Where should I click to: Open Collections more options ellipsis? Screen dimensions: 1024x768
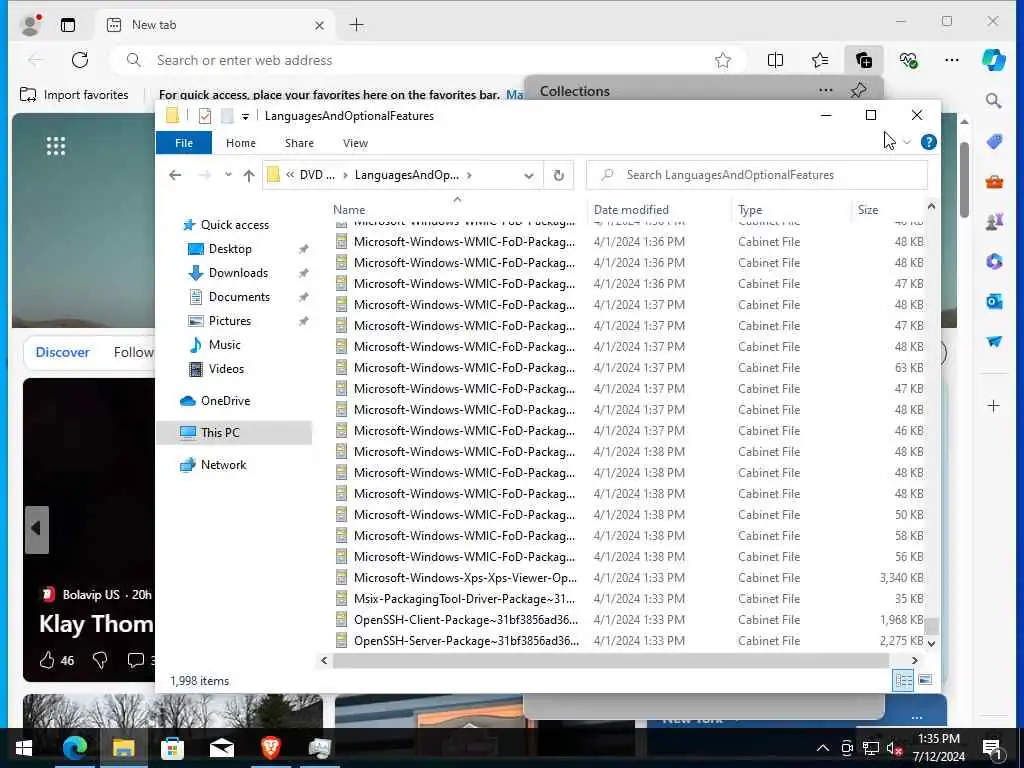[825, 90]
